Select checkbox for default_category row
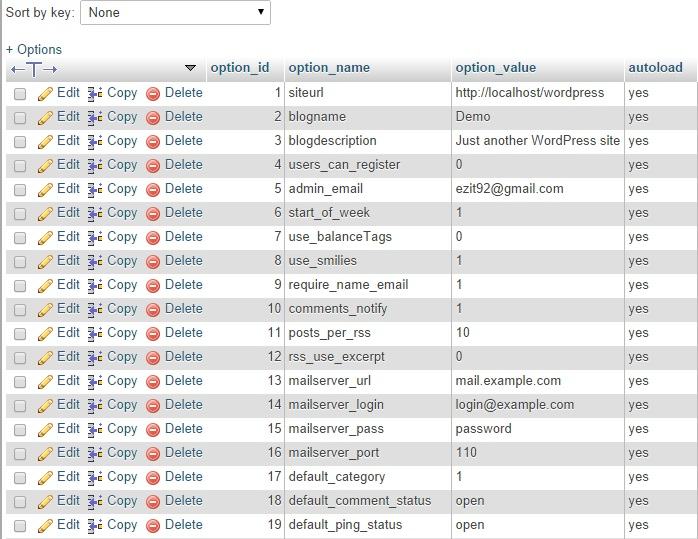698x539 pixels. (20, 478)
